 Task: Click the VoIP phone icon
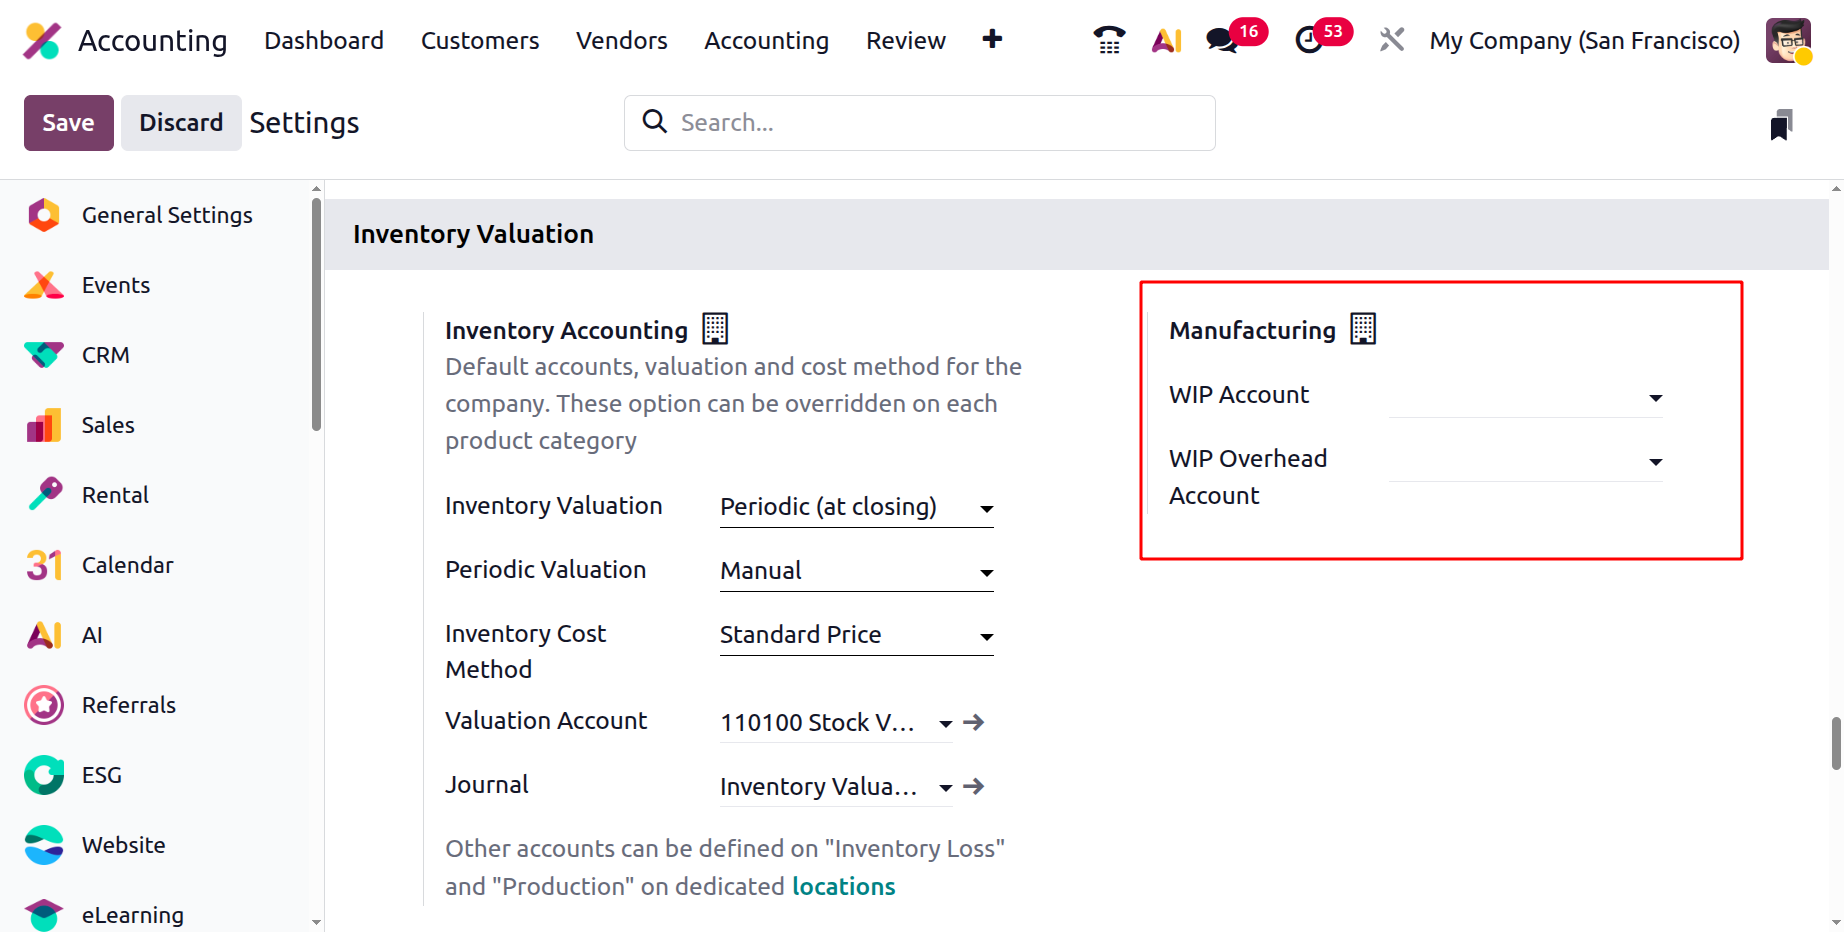coord(1109,40)
